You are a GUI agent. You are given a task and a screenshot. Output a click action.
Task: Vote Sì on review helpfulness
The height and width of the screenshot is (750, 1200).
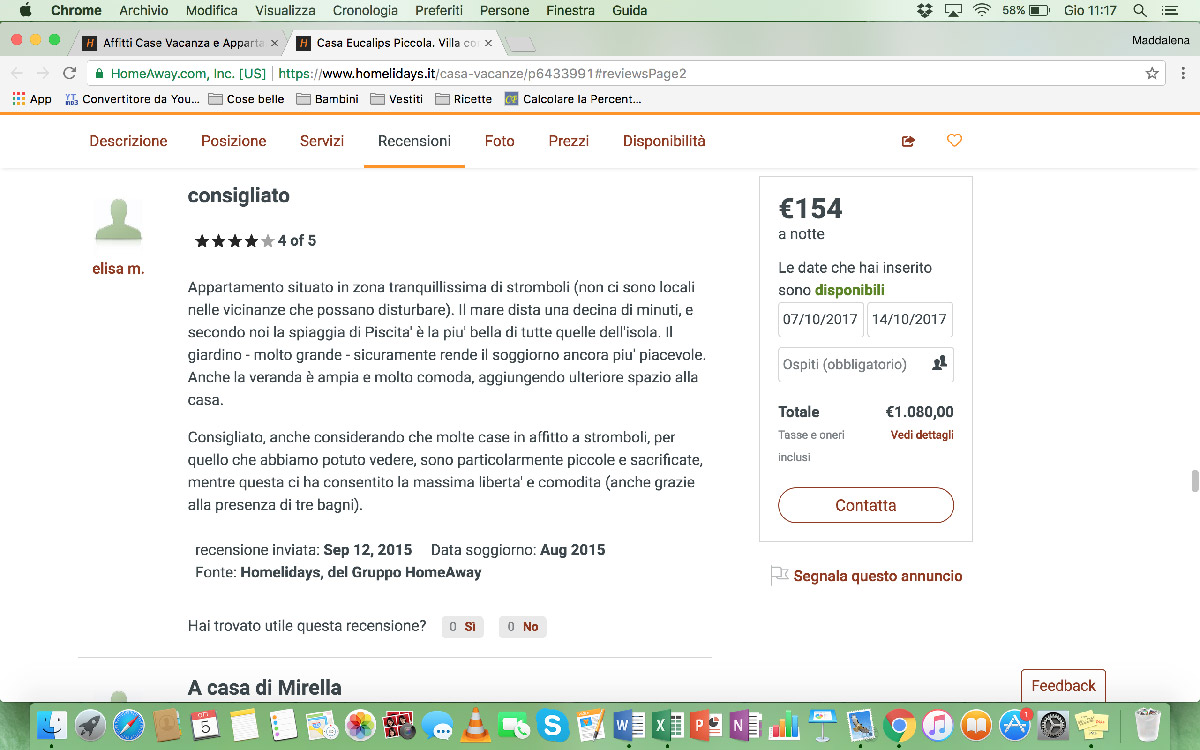tap(462, 627)
